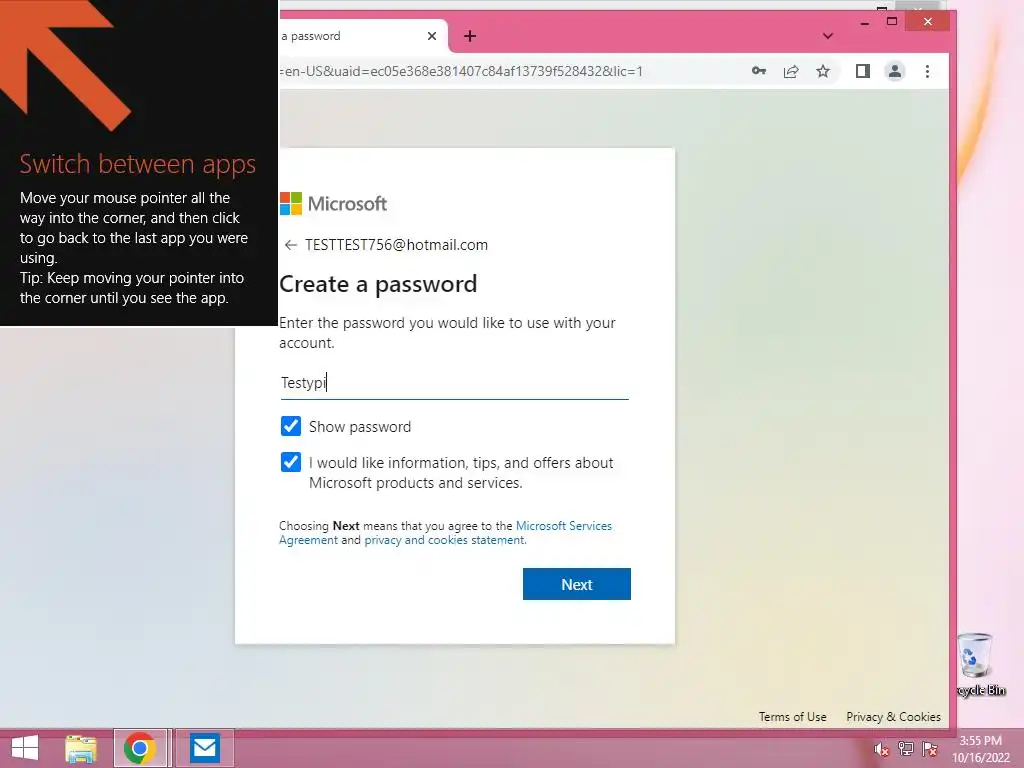Image resolution: width=1024 pixels, height=768 pixels.
Task: Click the TESTTEST756@hotmail.com email text
Action: (396, 245)
